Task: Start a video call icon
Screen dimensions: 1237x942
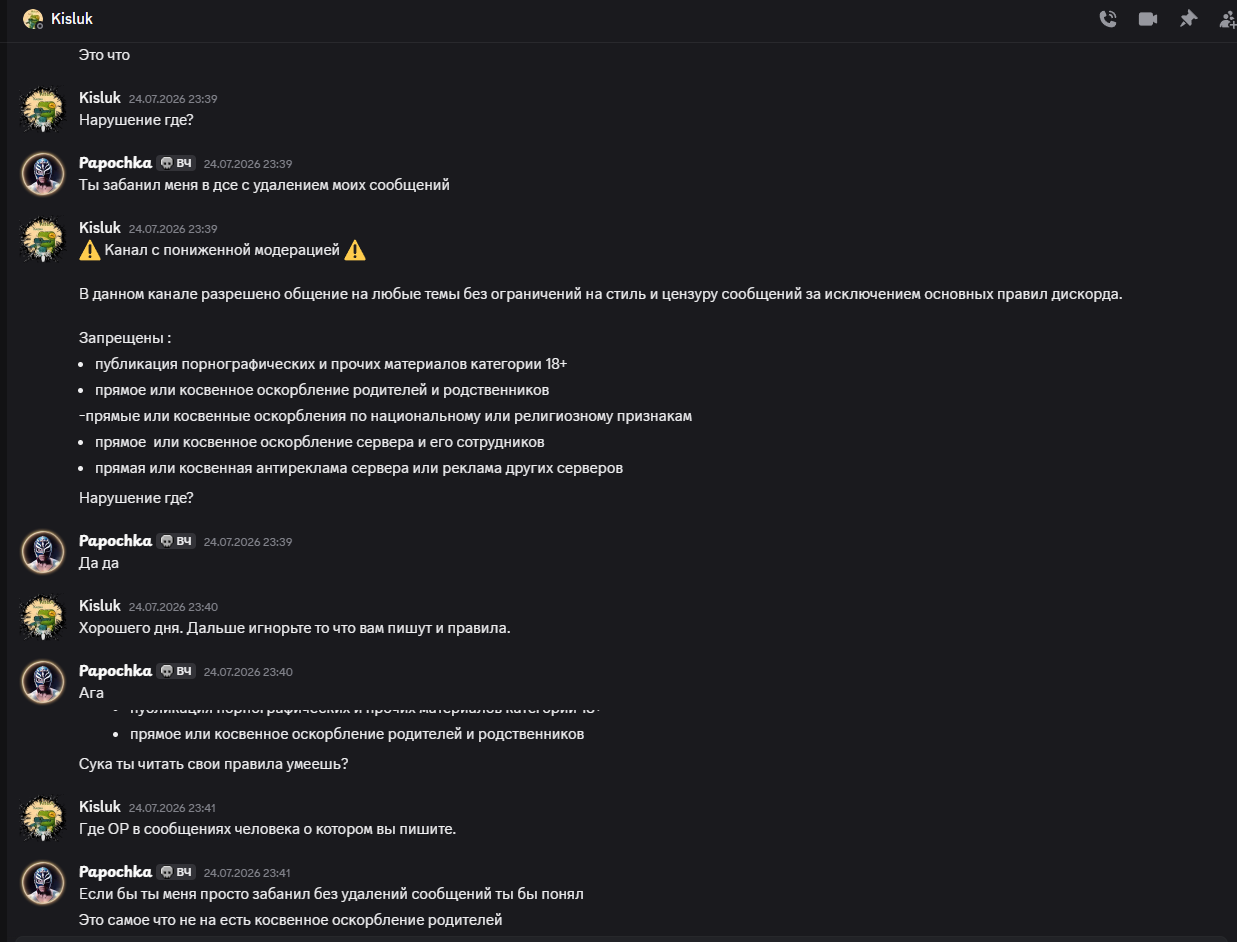Action: 1147,19
